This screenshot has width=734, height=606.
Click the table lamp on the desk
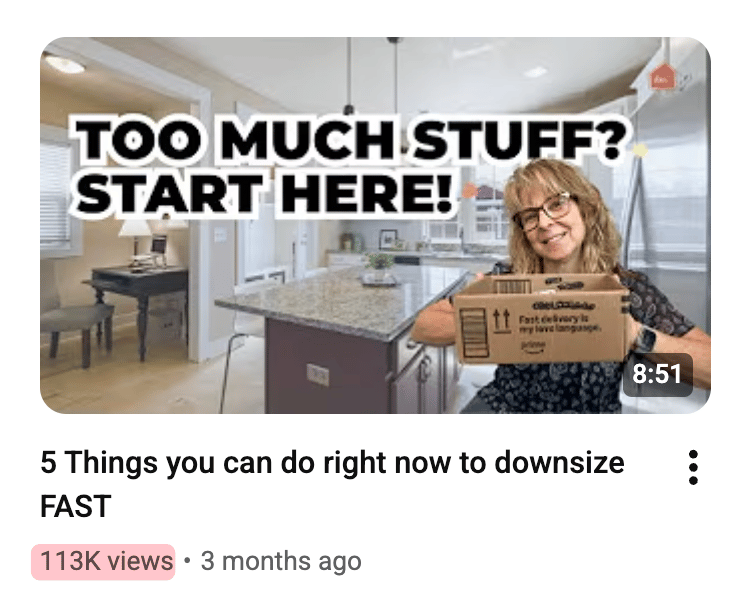point(135,239)
